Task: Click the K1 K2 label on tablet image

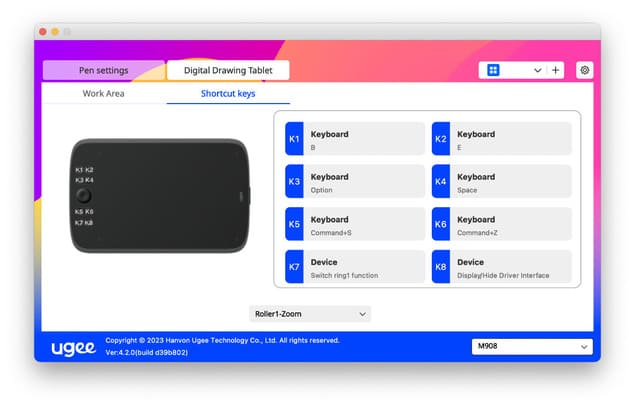Action: tap(84, 170)
